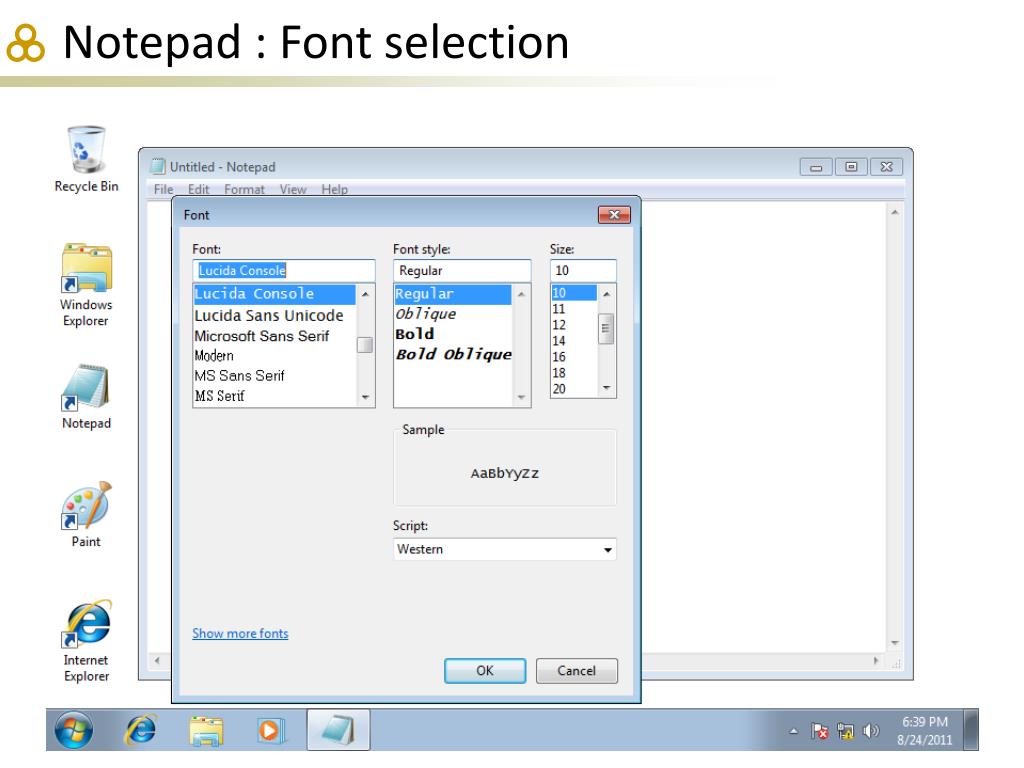Select MS Serif font
The width and height of the screenshot is (1024, 768).
275,396
